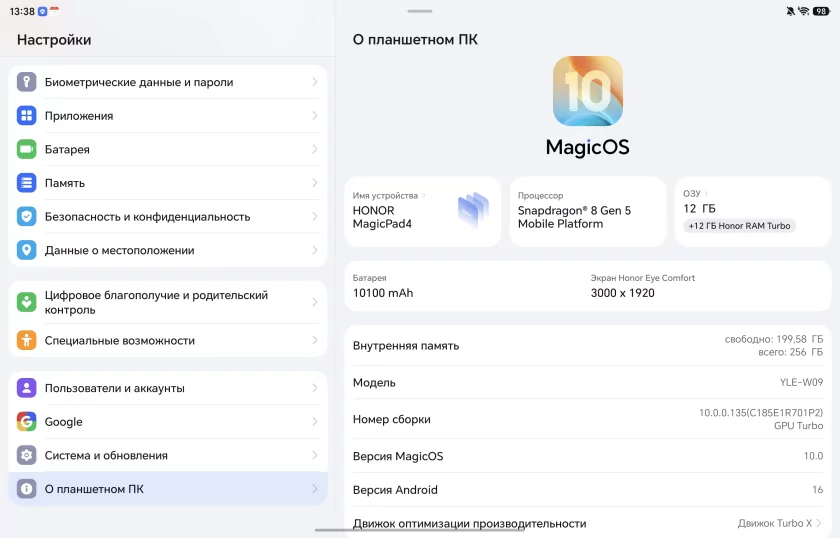Tap the Wi-Fi status icon
Viewport: 840px width, 538px height.
(804, 11)
